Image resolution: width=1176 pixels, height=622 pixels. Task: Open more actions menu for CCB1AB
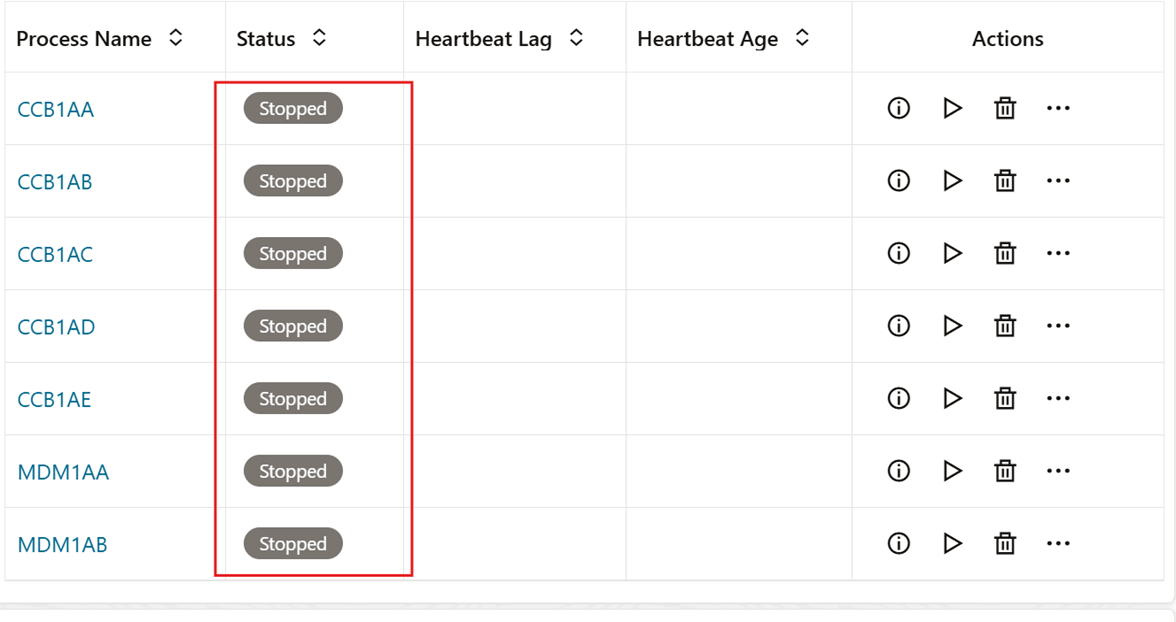coord(1058,181)
